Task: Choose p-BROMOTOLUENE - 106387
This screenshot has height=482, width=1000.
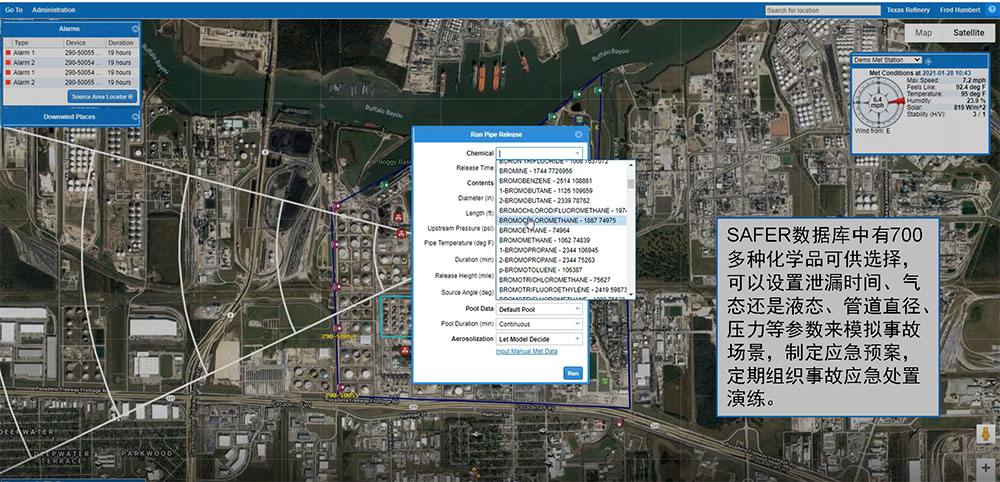Action: pyautogui.click(x=561, y=270)
